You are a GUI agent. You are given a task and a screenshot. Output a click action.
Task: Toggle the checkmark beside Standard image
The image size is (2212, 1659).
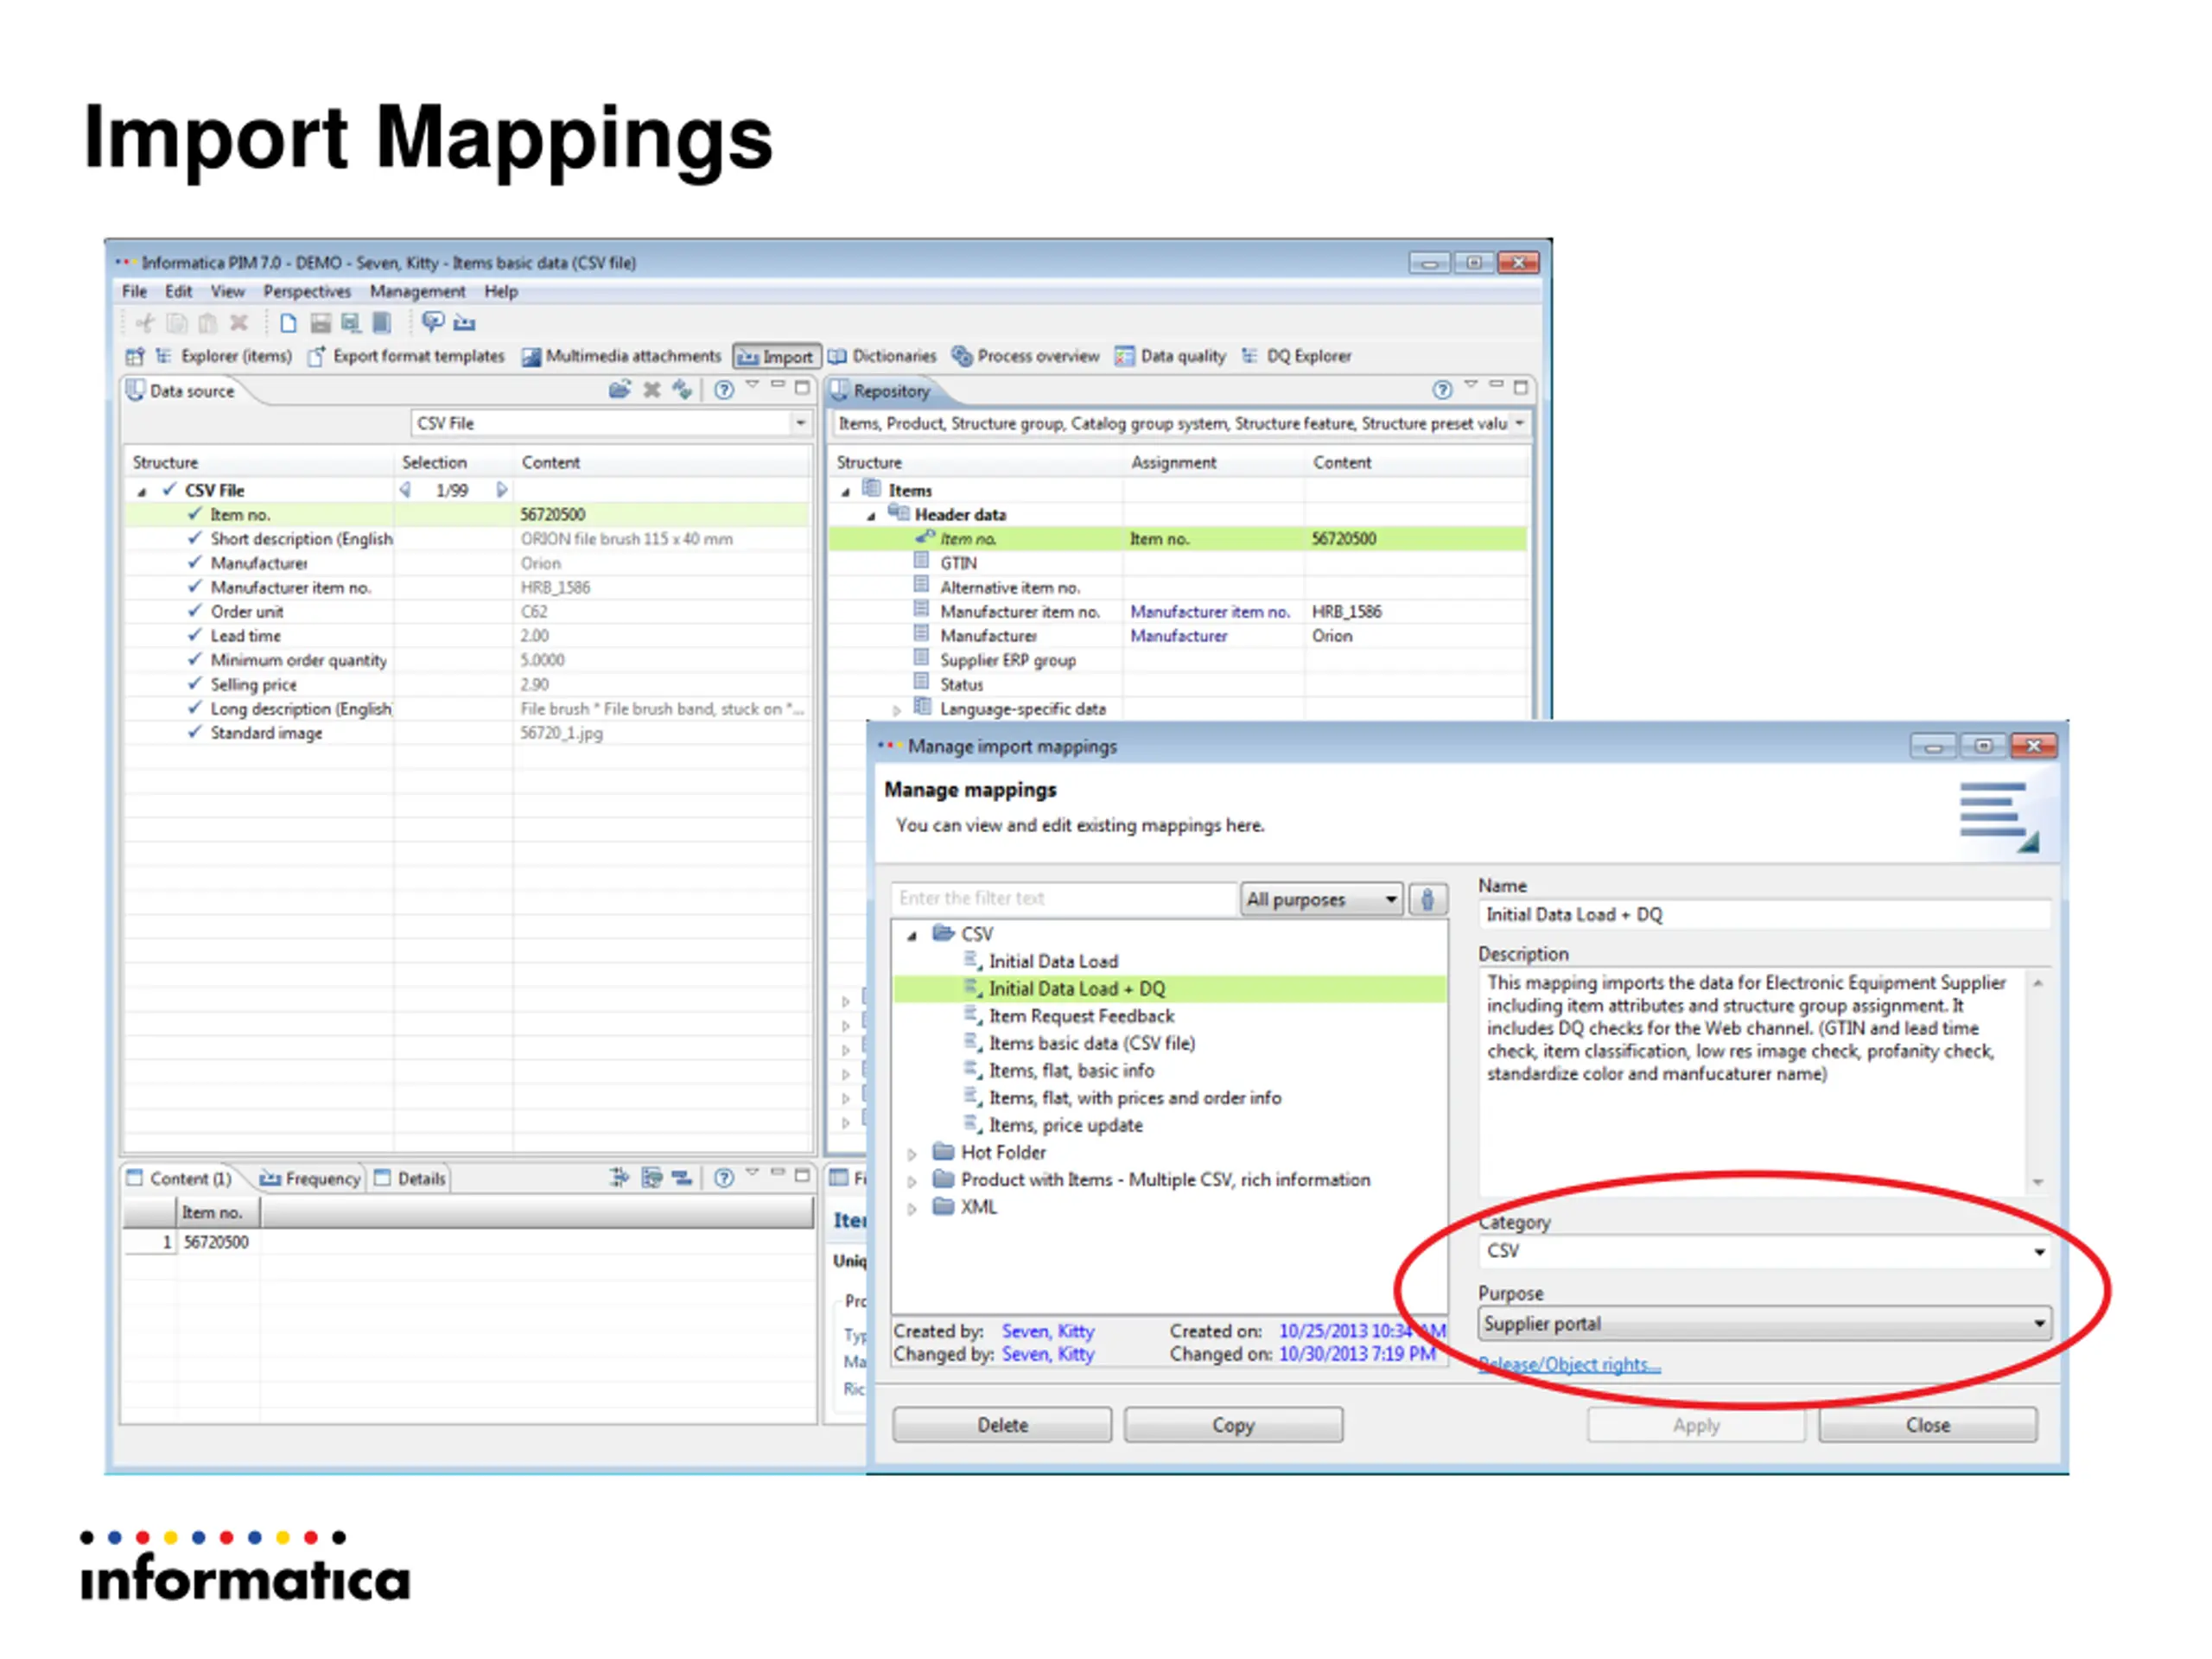[x=195, y=732]
